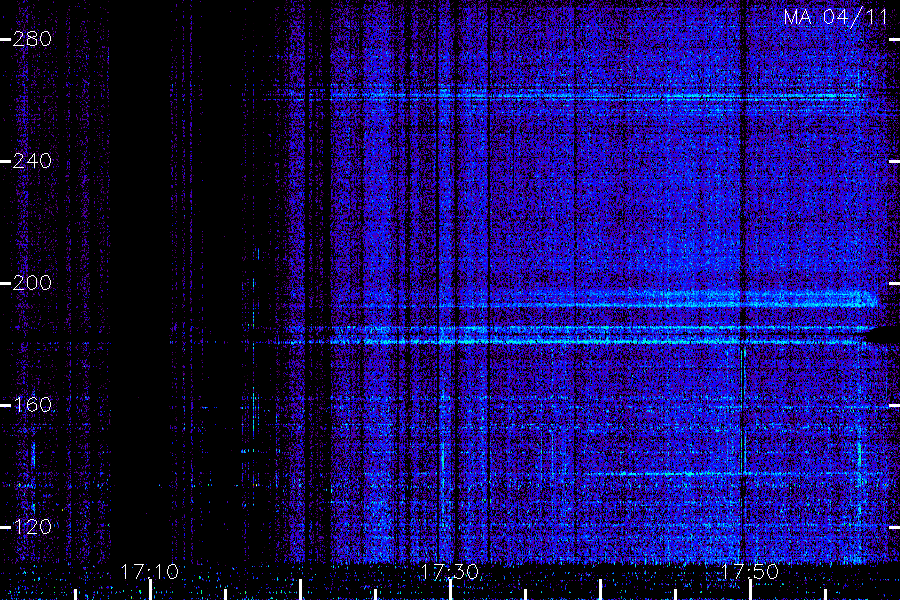Screen dimensions: 900x600
Task: Click the 200 frequency axis label
Action: click(x=32, y=282)
